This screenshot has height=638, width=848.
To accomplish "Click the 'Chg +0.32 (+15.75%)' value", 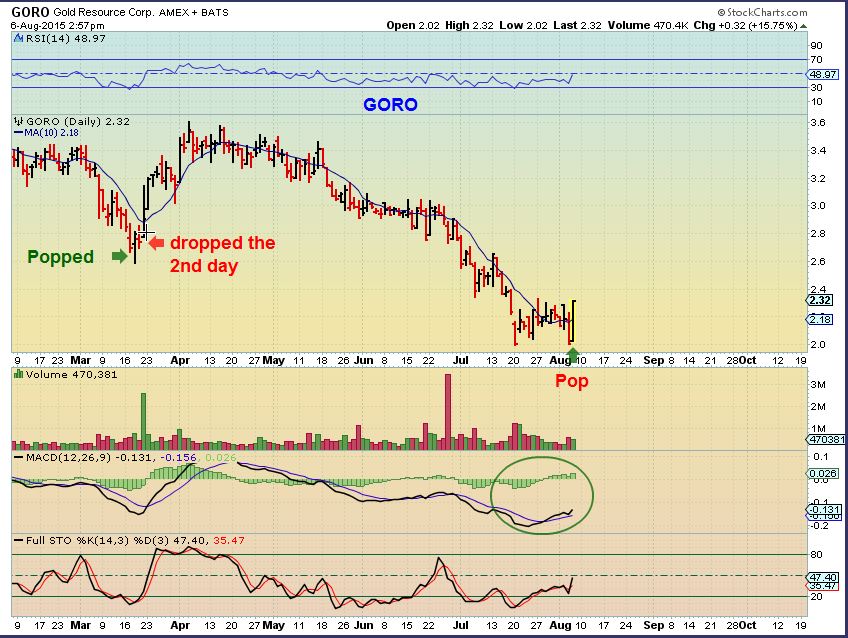I will 746,25.
